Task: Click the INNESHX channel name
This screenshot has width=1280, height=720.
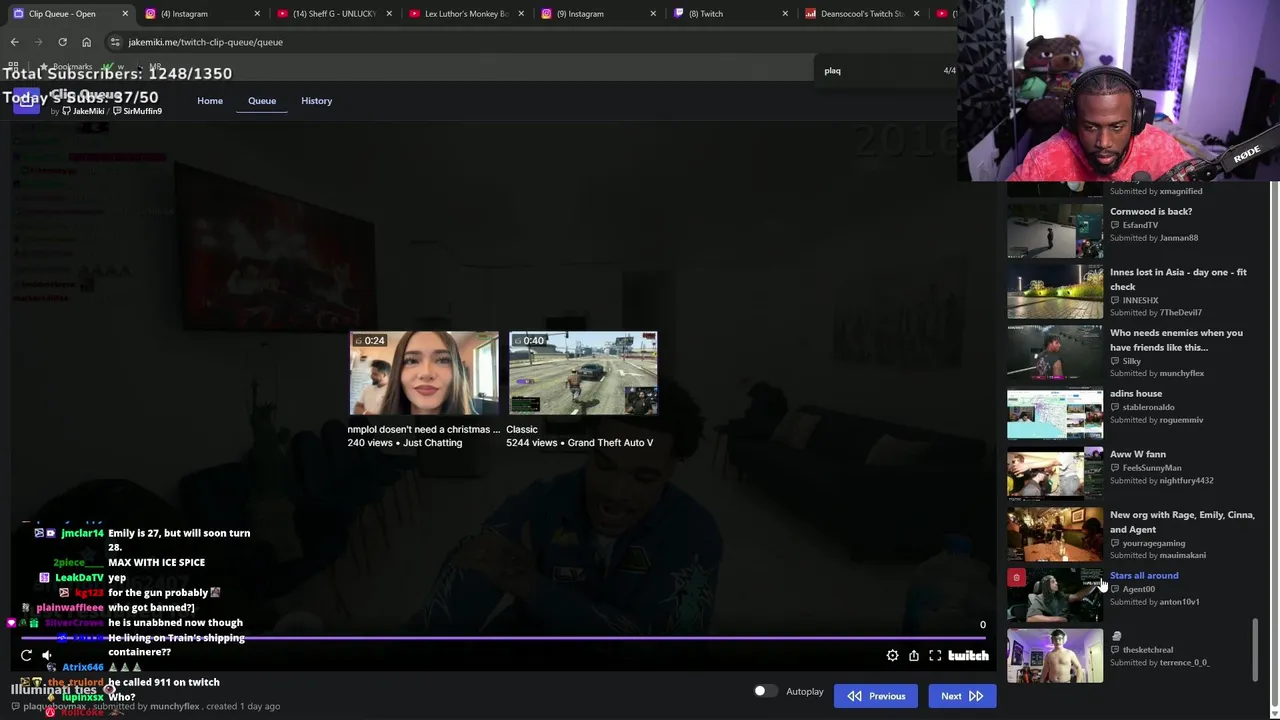Action: point(1140,300)
